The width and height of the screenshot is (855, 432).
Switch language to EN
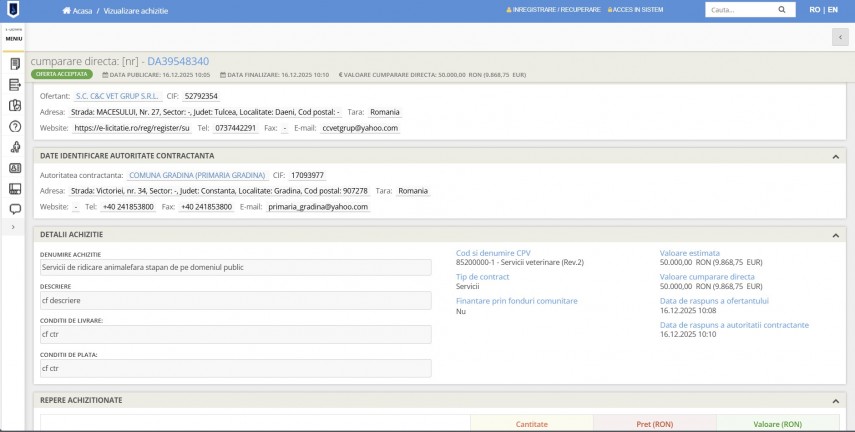(x=832, y=10)
